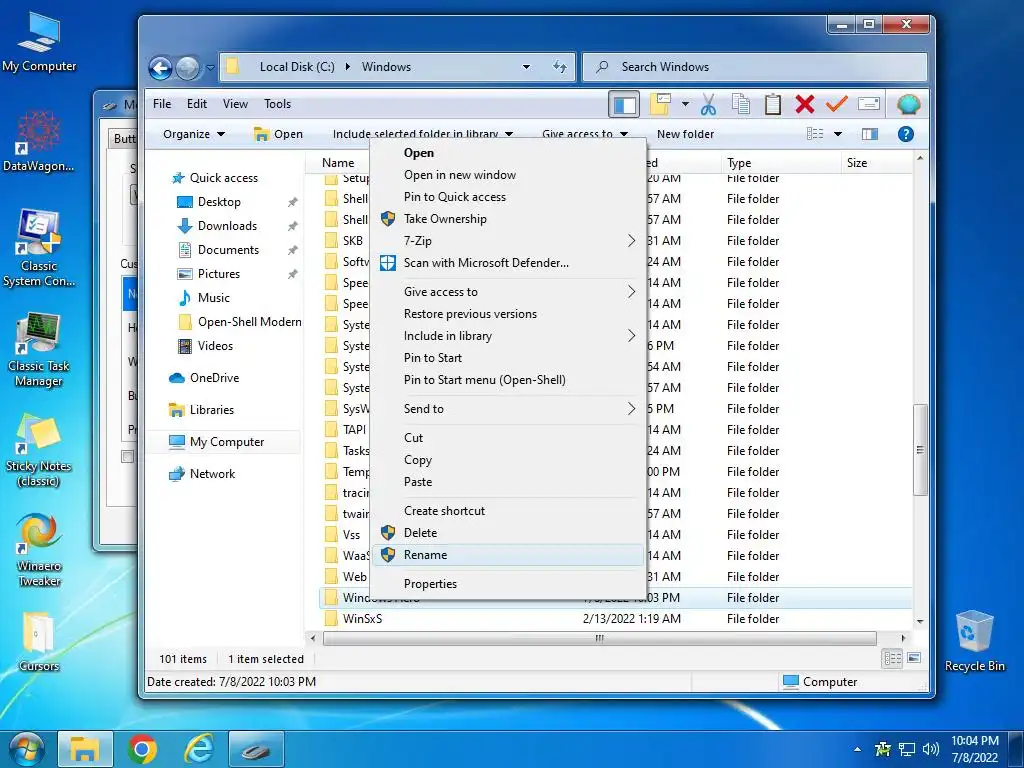Open Winaero Tweaker desktop shortcut
Image resolution: width=1024 pixels, height=768 pixels.
point(39,550)
